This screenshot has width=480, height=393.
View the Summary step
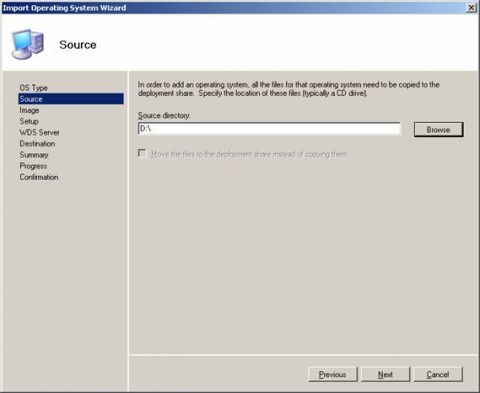34,155
